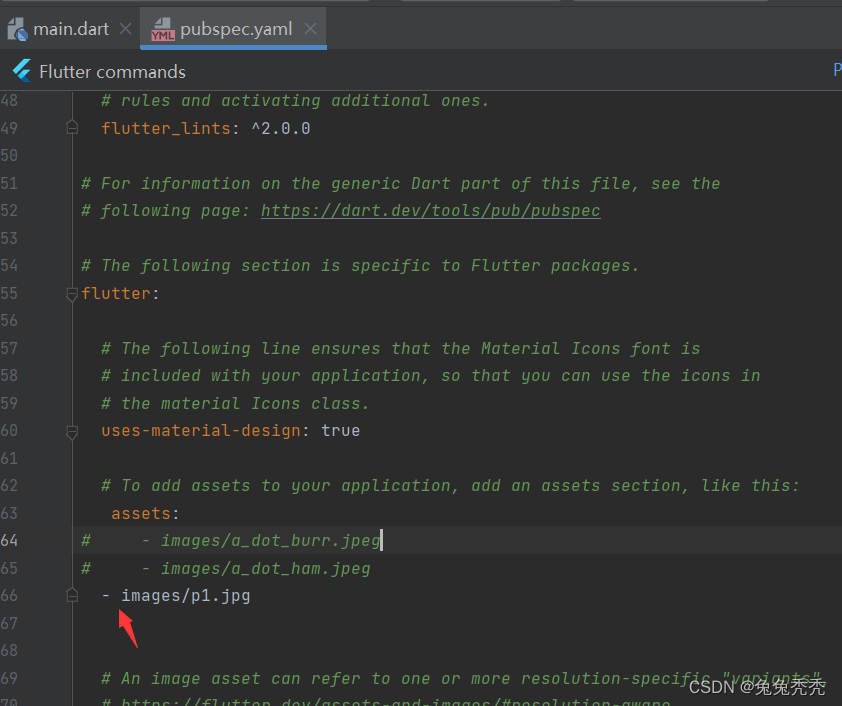Click line number 55 in gutter
Image resolution: width=842 pixels, height=706 pixels.
[x=9, y=293]
